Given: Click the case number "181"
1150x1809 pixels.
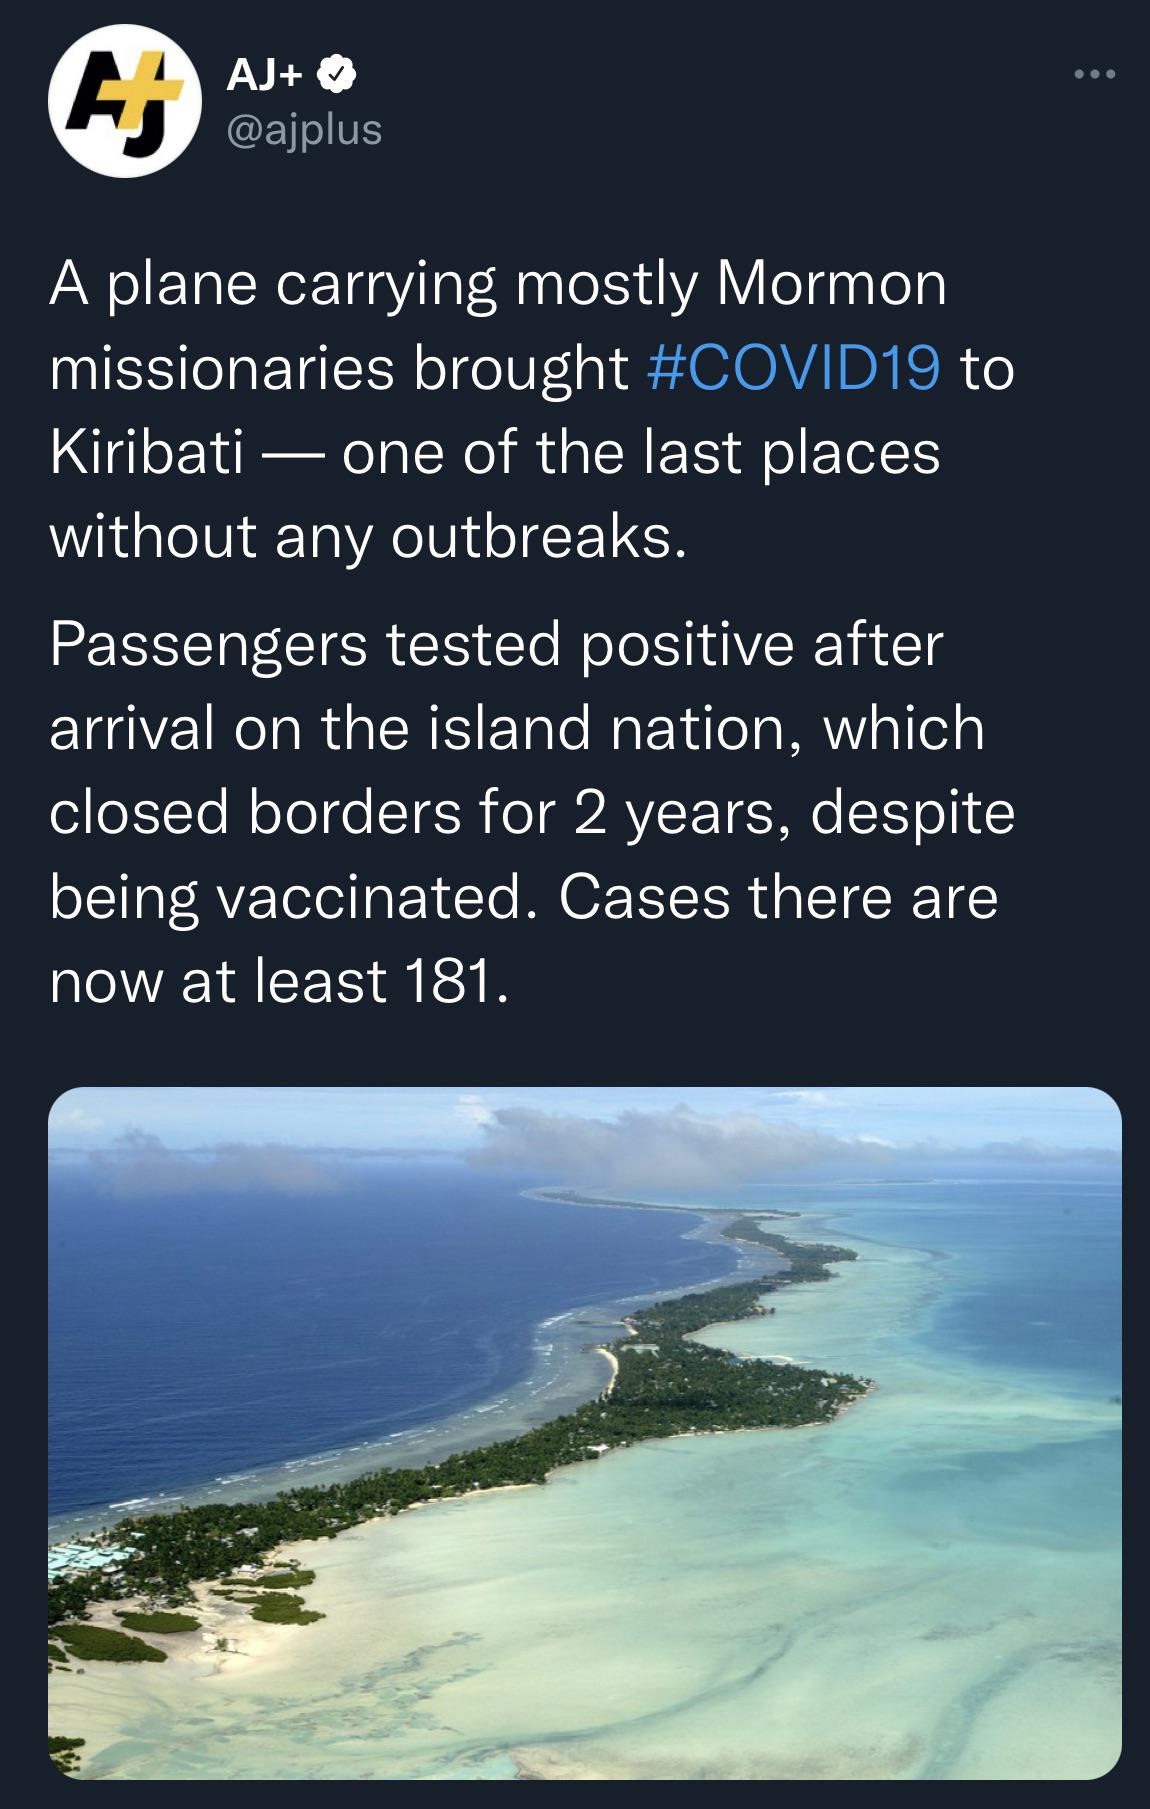Looking at the screenshot, I should pyautogui.click(x=448, y=981).
